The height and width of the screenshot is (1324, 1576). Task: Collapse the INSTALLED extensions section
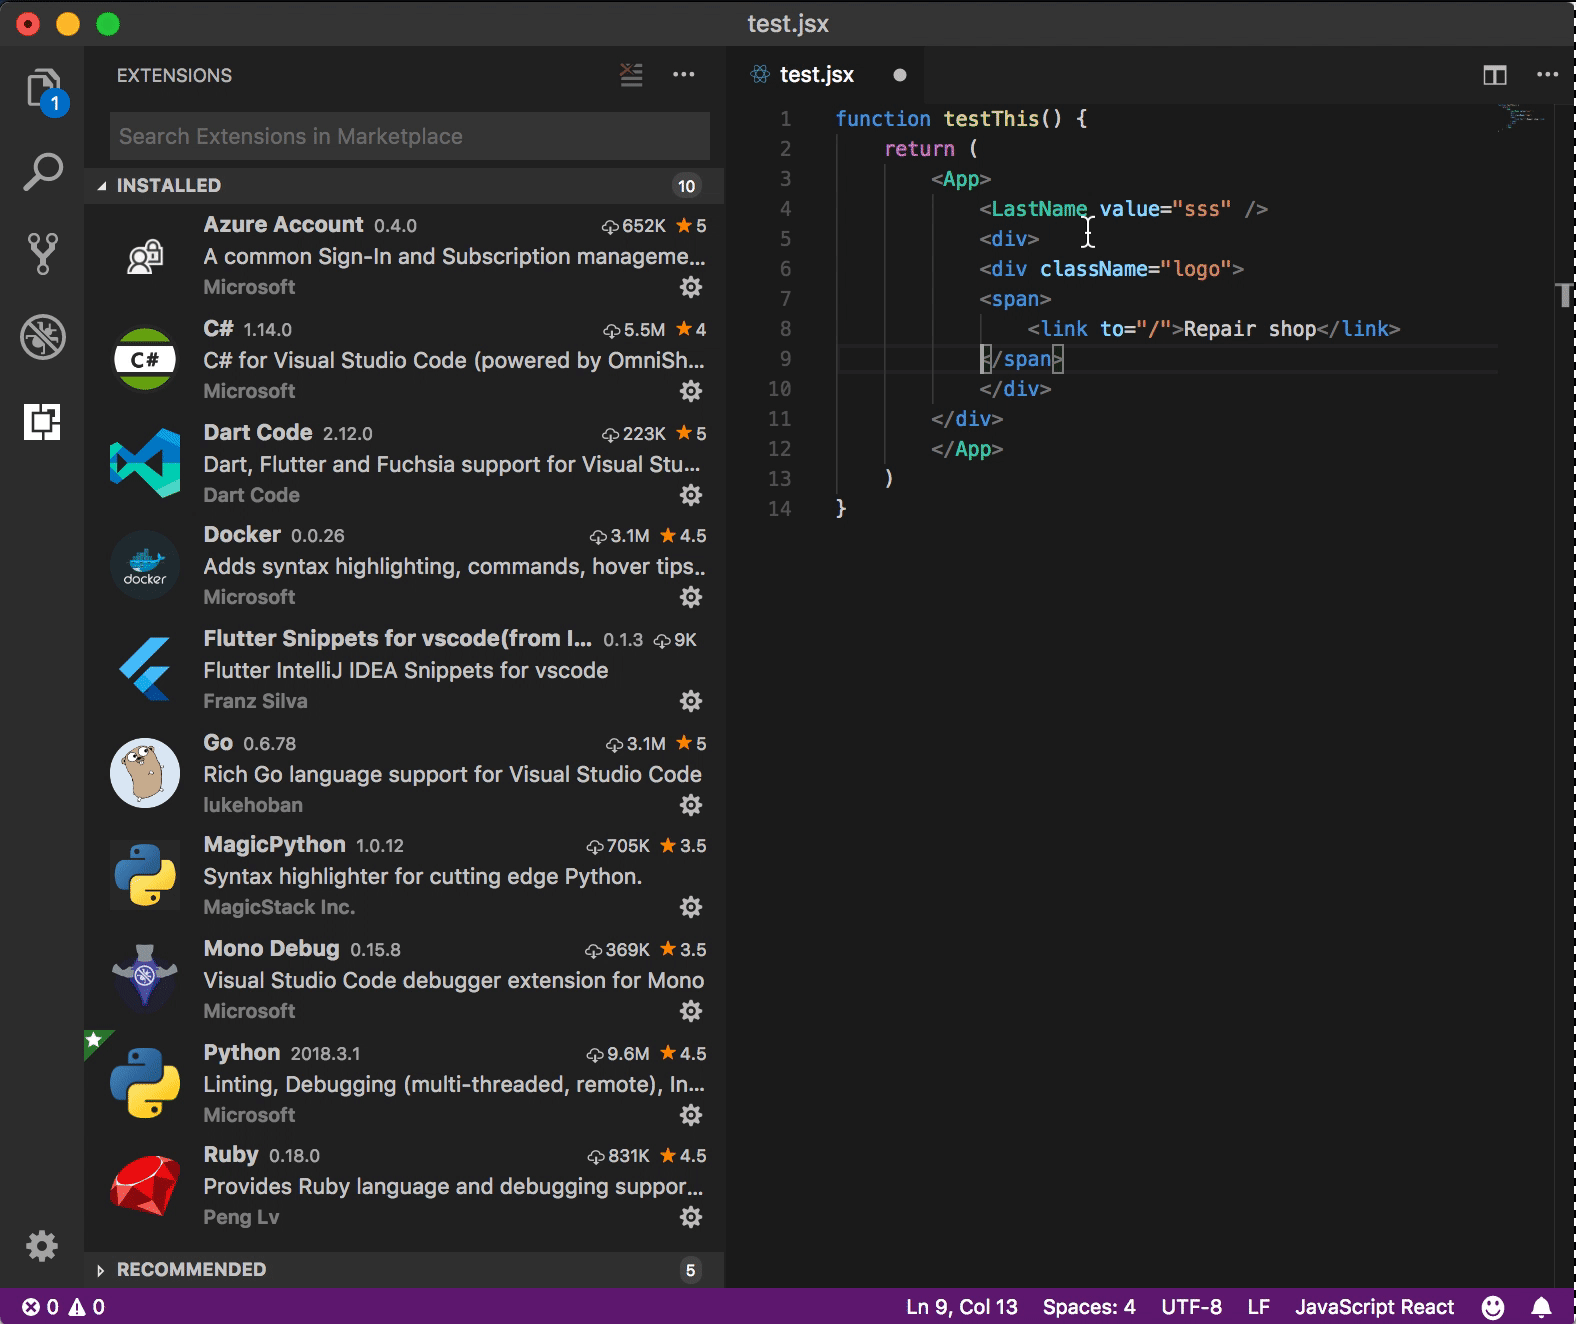pos(404,185)
